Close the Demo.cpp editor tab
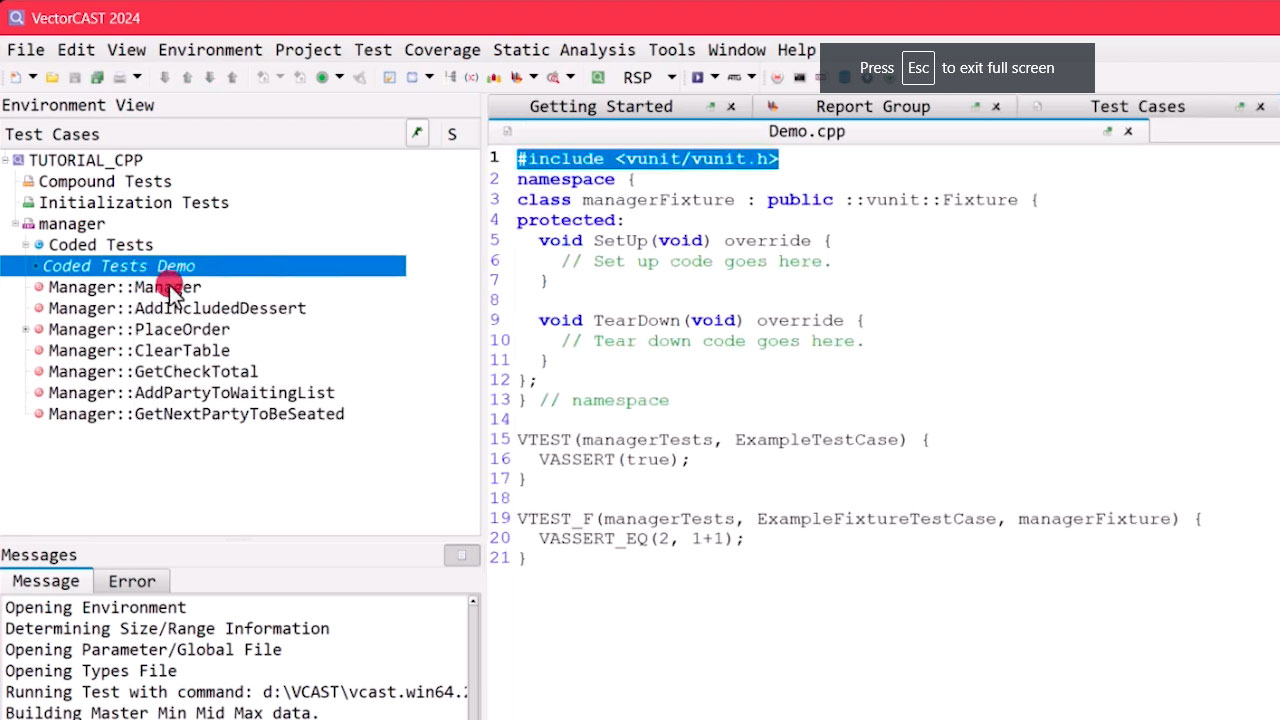This screenshot has width=1280, height=720. click(x=1128, y=131)
